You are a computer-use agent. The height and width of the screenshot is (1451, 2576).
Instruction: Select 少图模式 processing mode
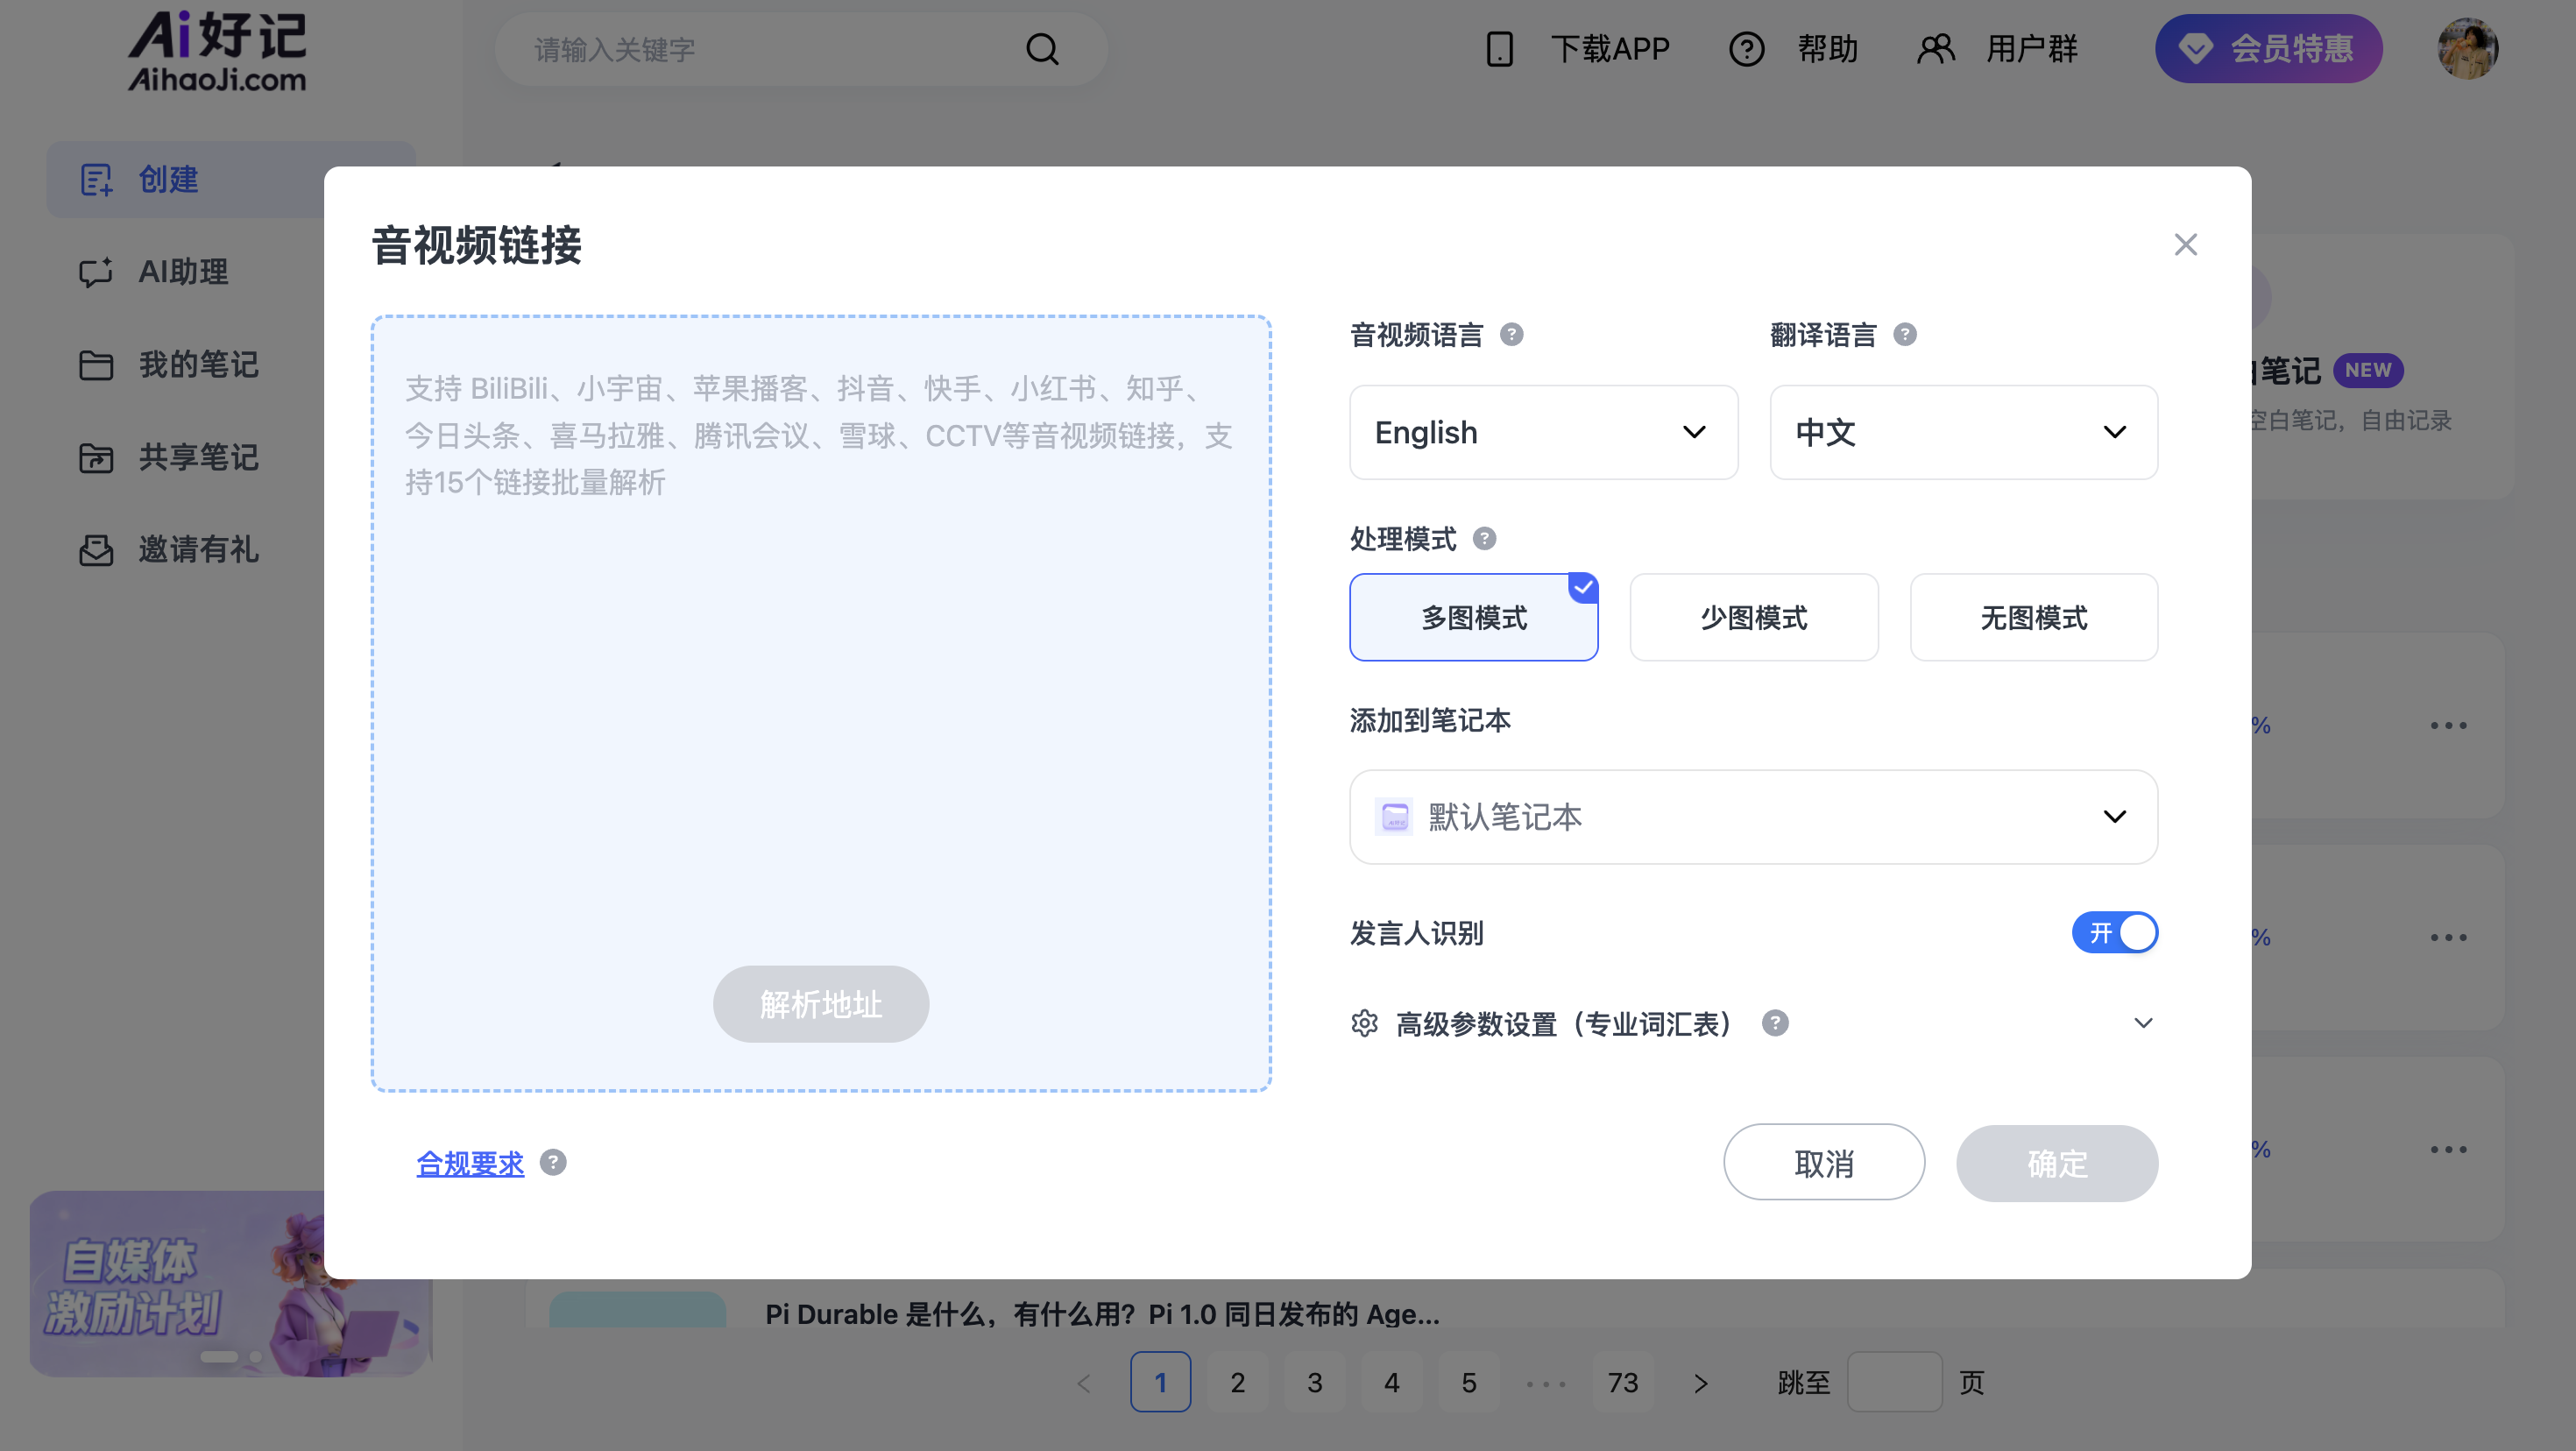pos(1753,617)
